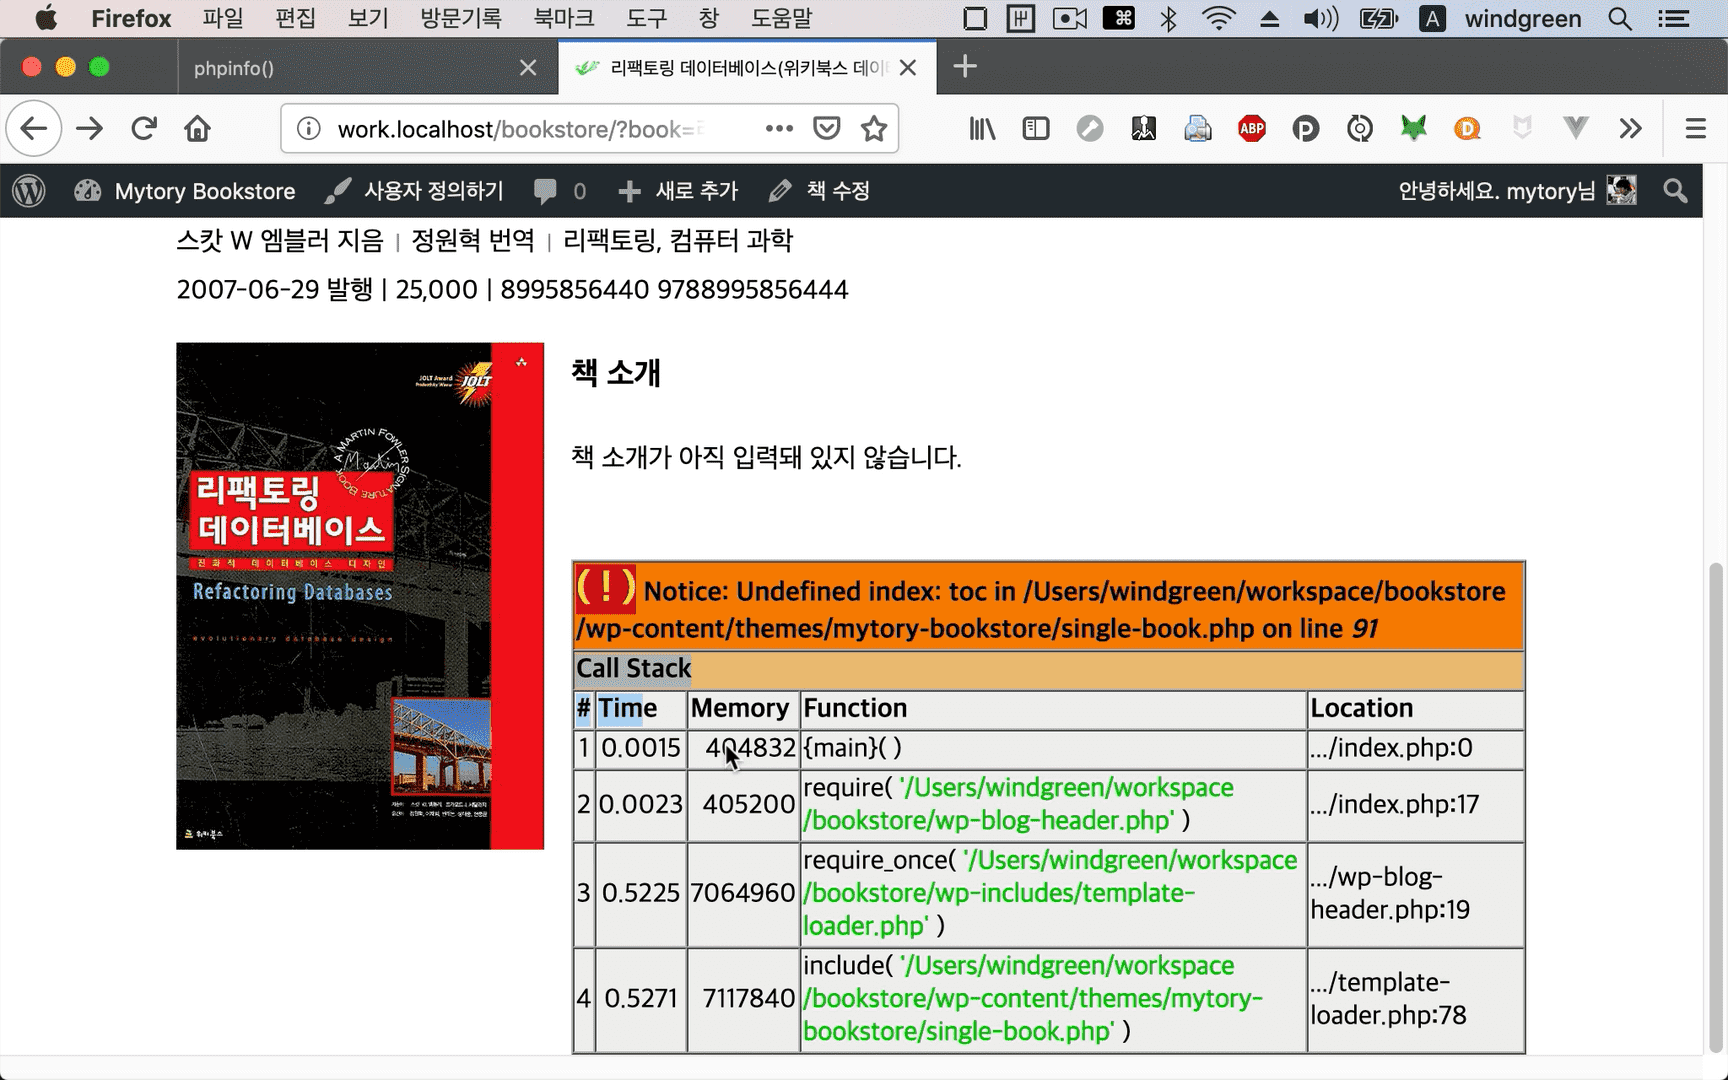Click 사용자 정의하기 customize link
Viewport: 1728px width, 1080px height.
415,191
